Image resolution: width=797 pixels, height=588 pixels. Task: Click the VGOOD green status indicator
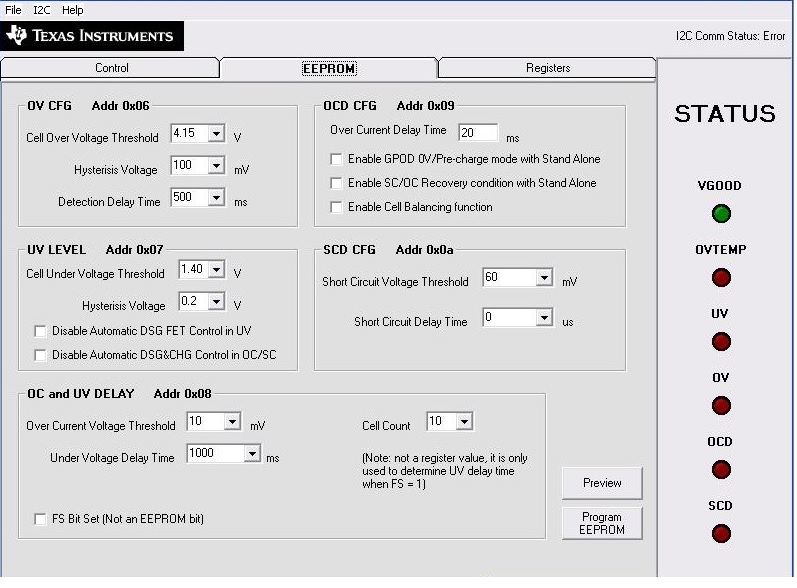point(720,213)
